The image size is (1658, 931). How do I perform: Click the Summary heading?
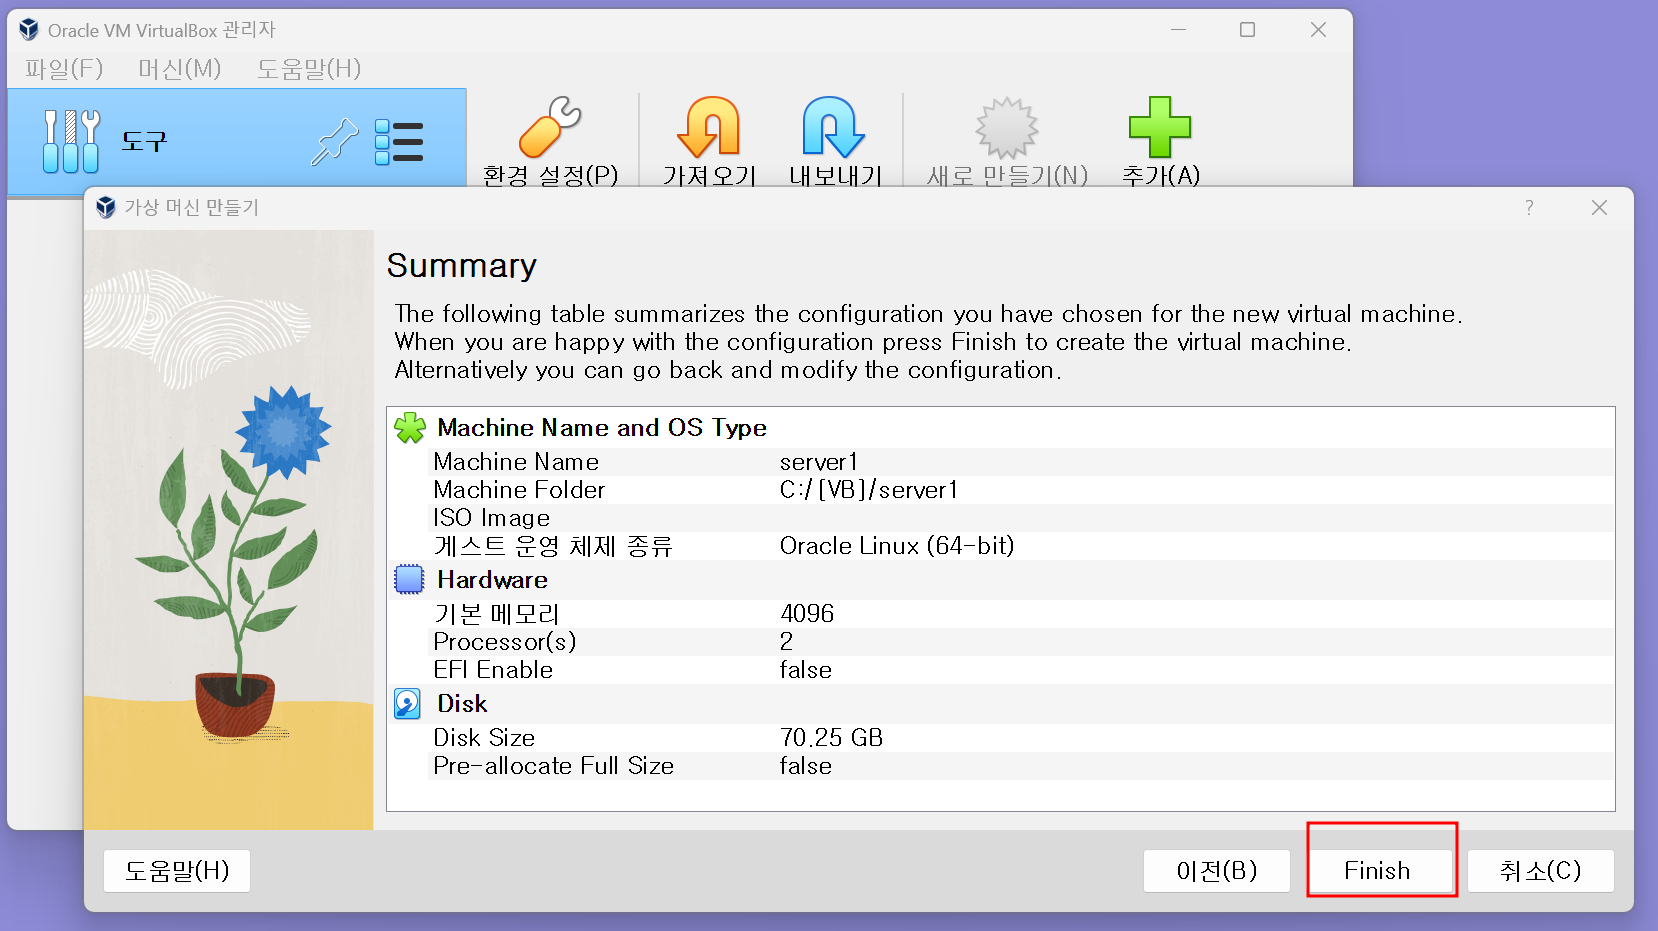tap(462, 266)
